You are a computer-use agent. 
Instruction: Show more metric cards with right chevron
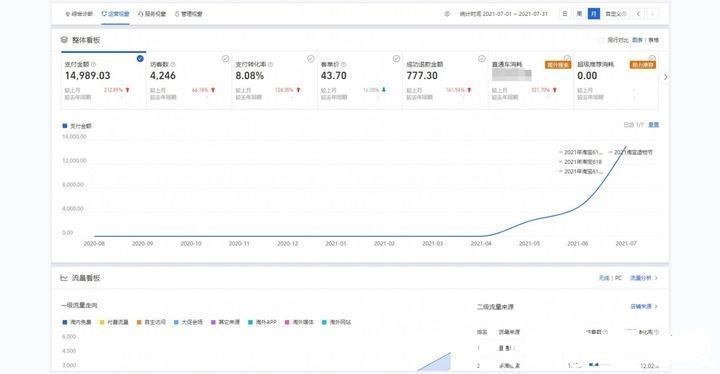tap(665, 77)
